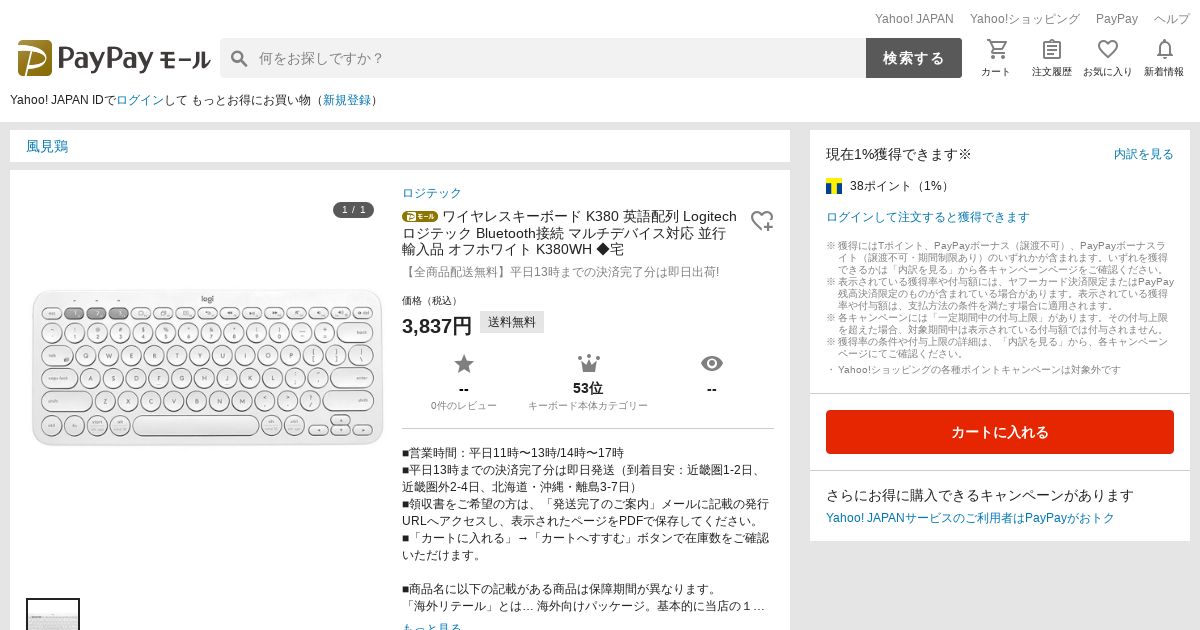Viewport: 1200px width, 630px height.
Task: Click the PayPay Mall logo
Action: (x=114, y=58)
